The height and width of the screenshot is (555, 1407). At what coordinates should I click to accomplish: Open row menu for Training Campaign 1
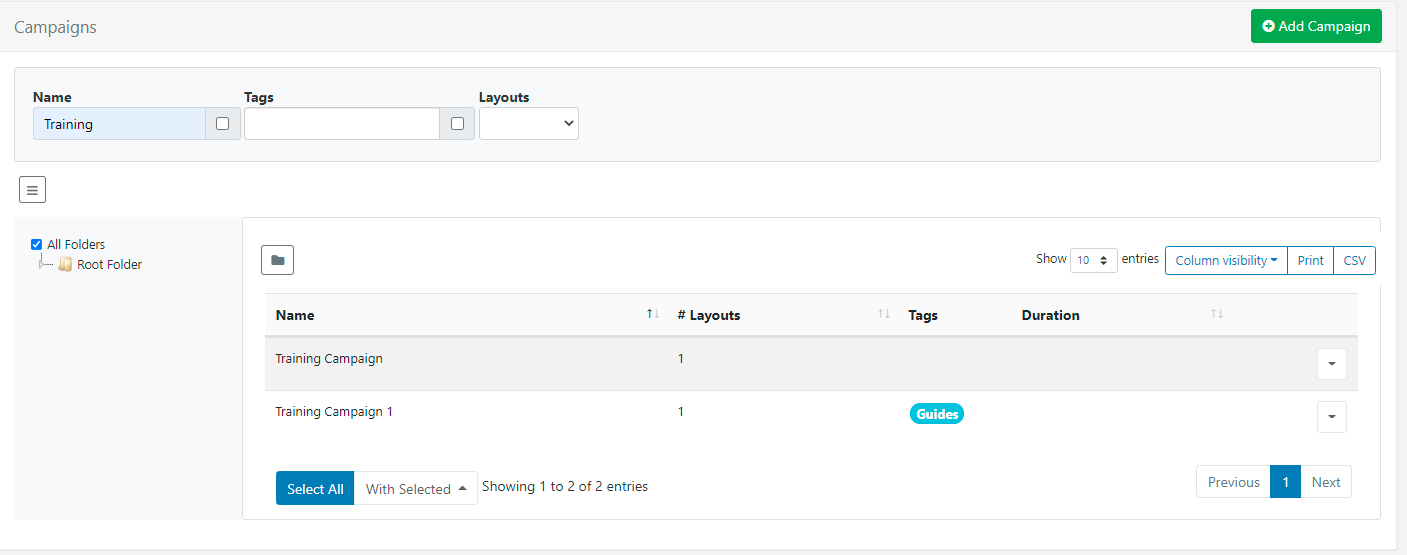point(1331,417)
